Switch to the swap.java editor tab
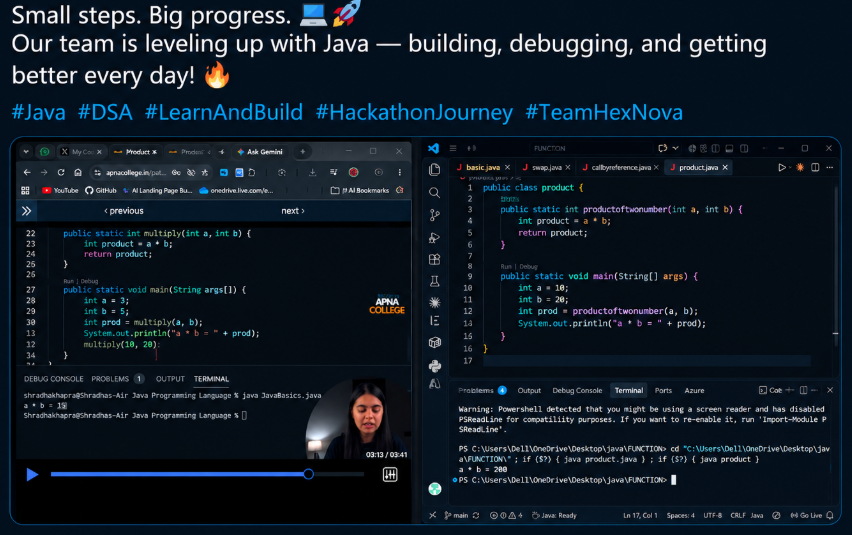The width and height of the screenshot is (852, 535). (547, 167)
